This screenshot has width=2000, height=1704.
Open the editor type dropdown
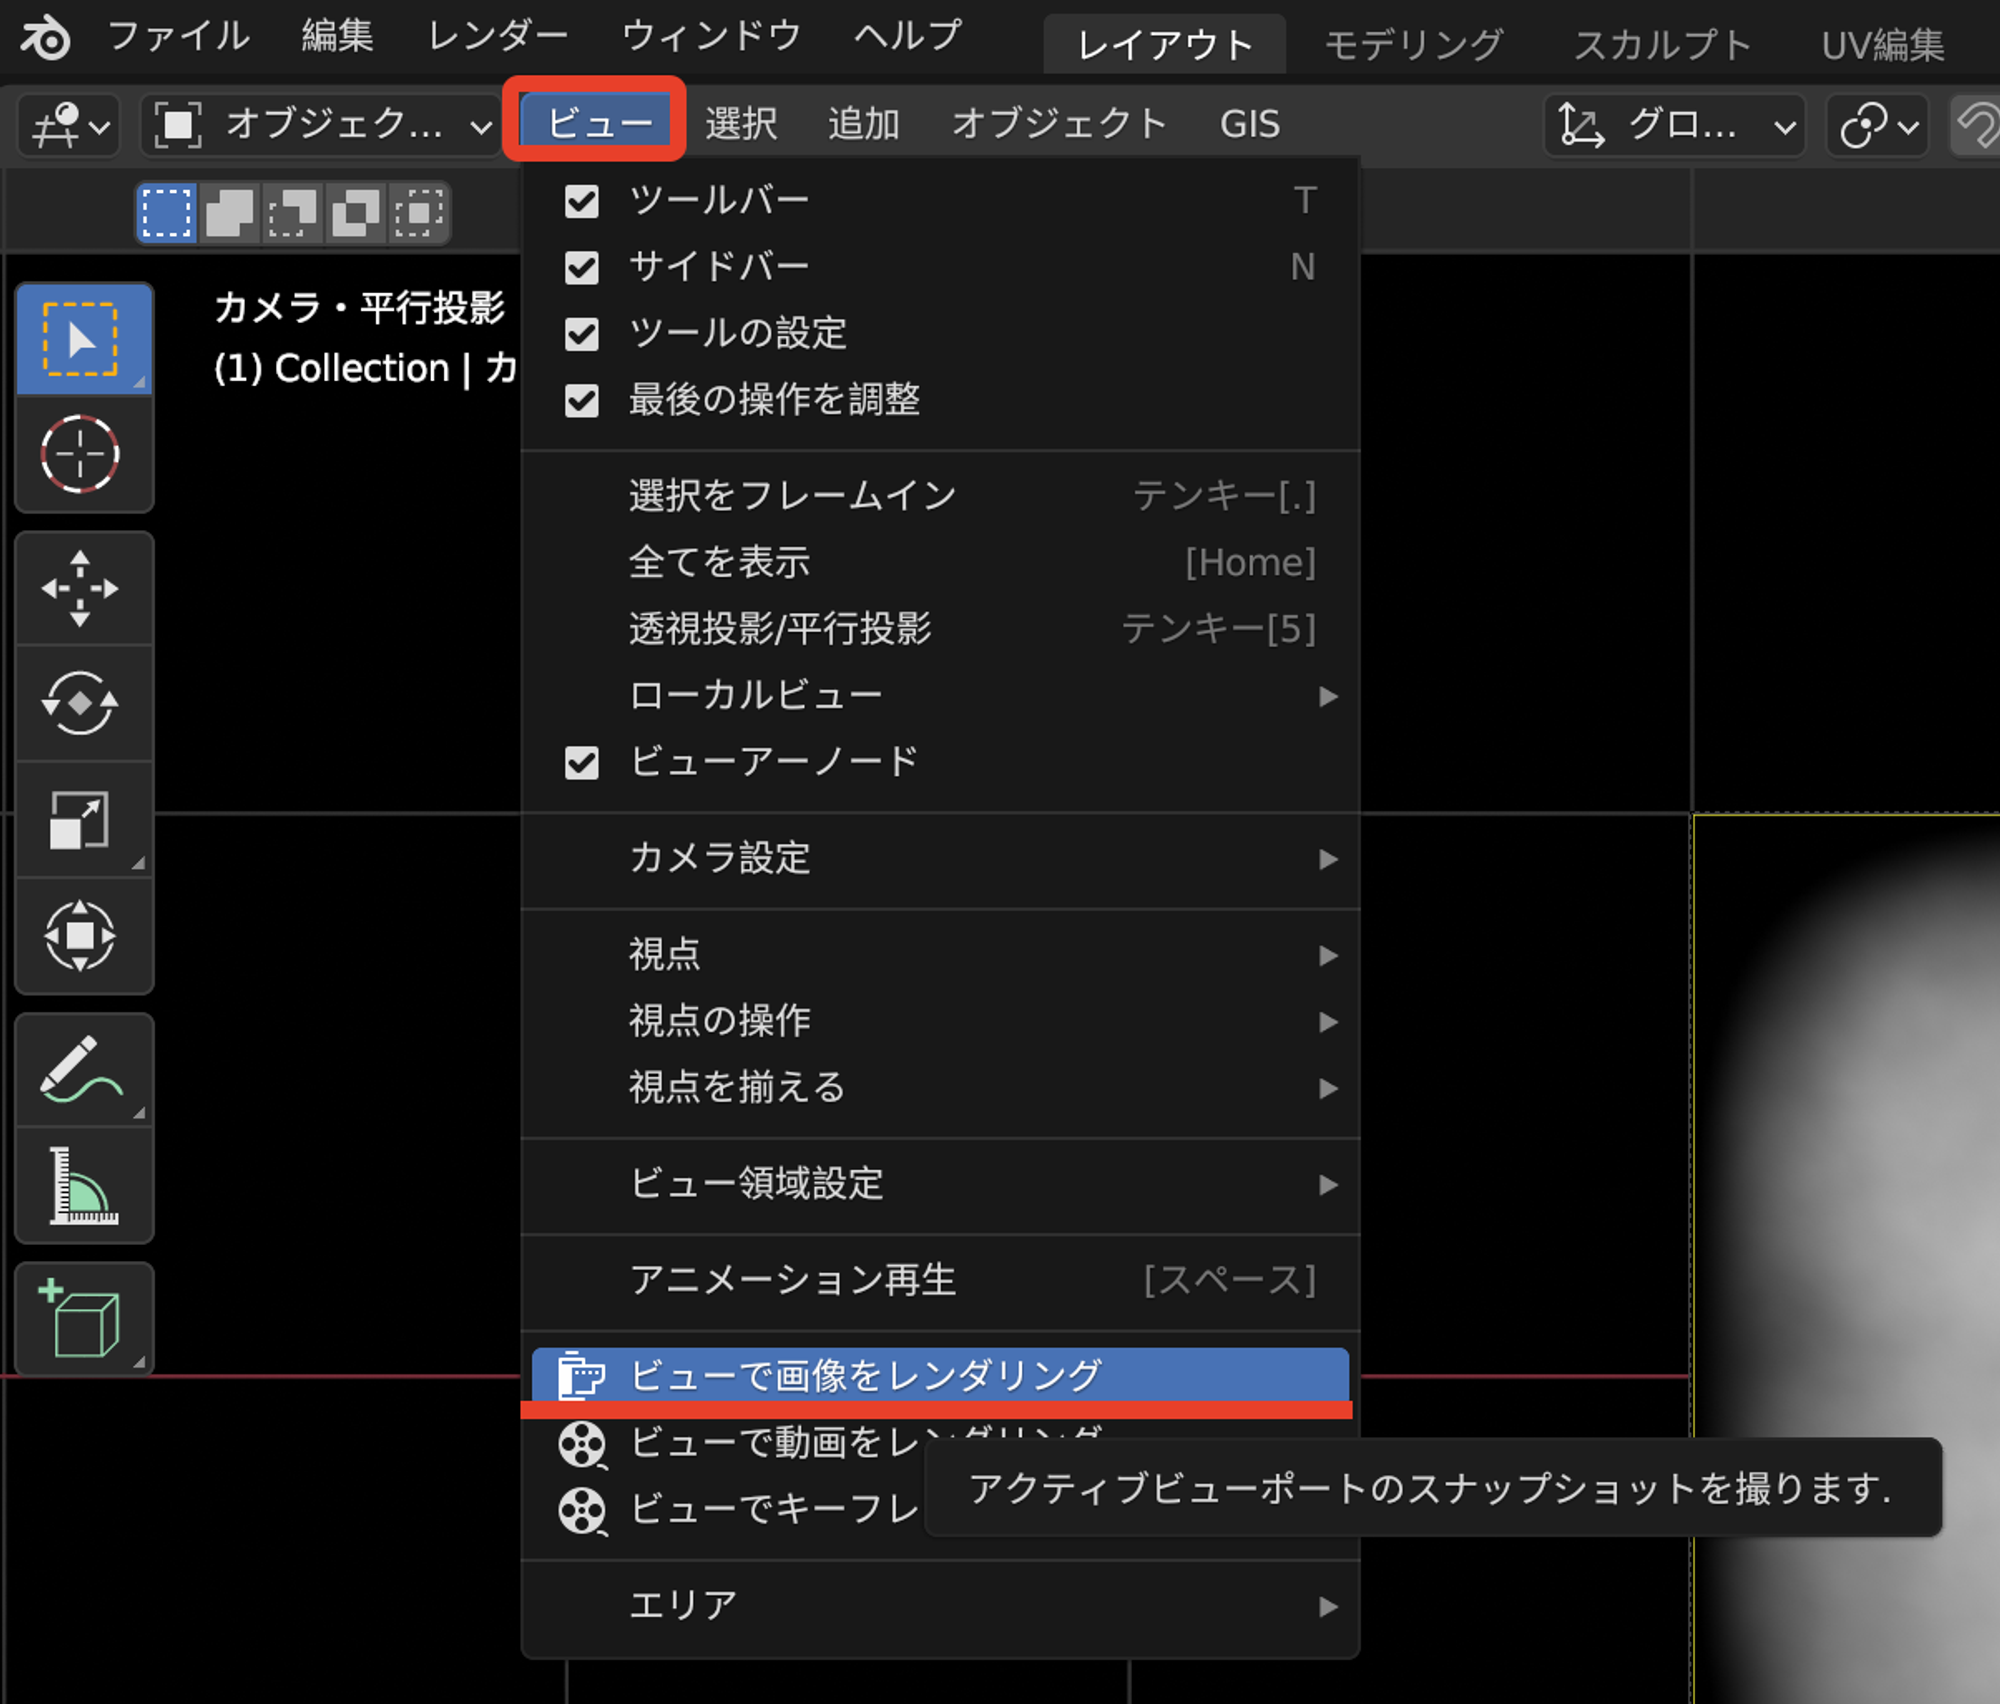pyautogui.click(x=69, y=126)
